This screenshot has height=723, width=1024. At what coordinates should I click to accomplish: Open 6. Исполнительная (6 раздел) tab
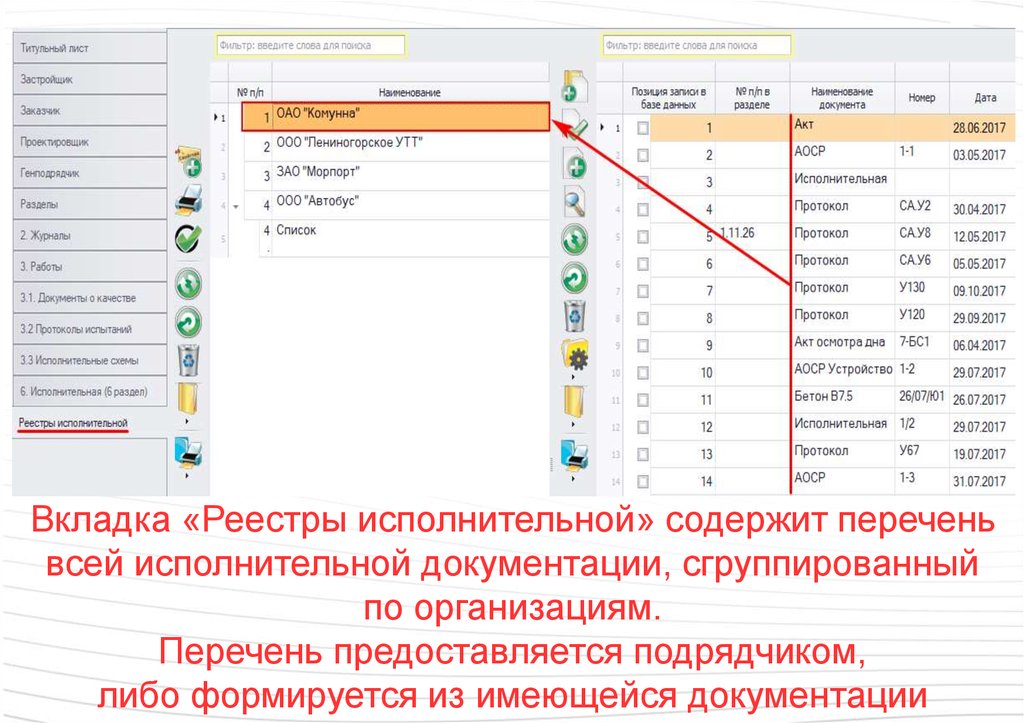90,392
